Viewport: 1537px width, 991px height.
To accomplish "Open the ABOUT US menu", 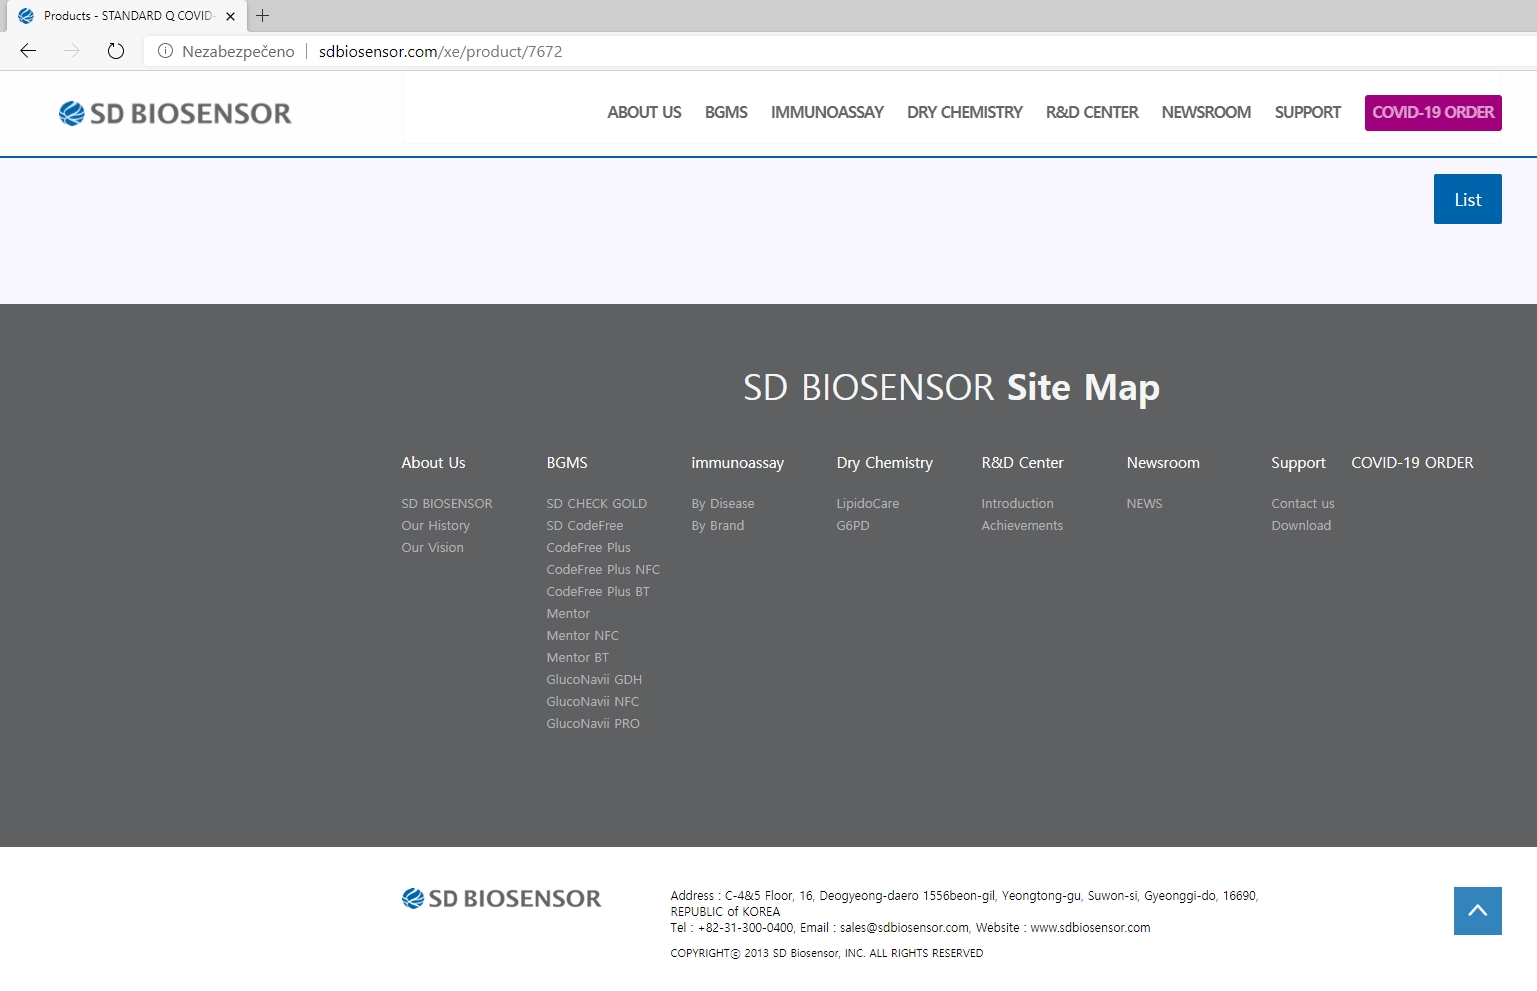I will (644, 112).
